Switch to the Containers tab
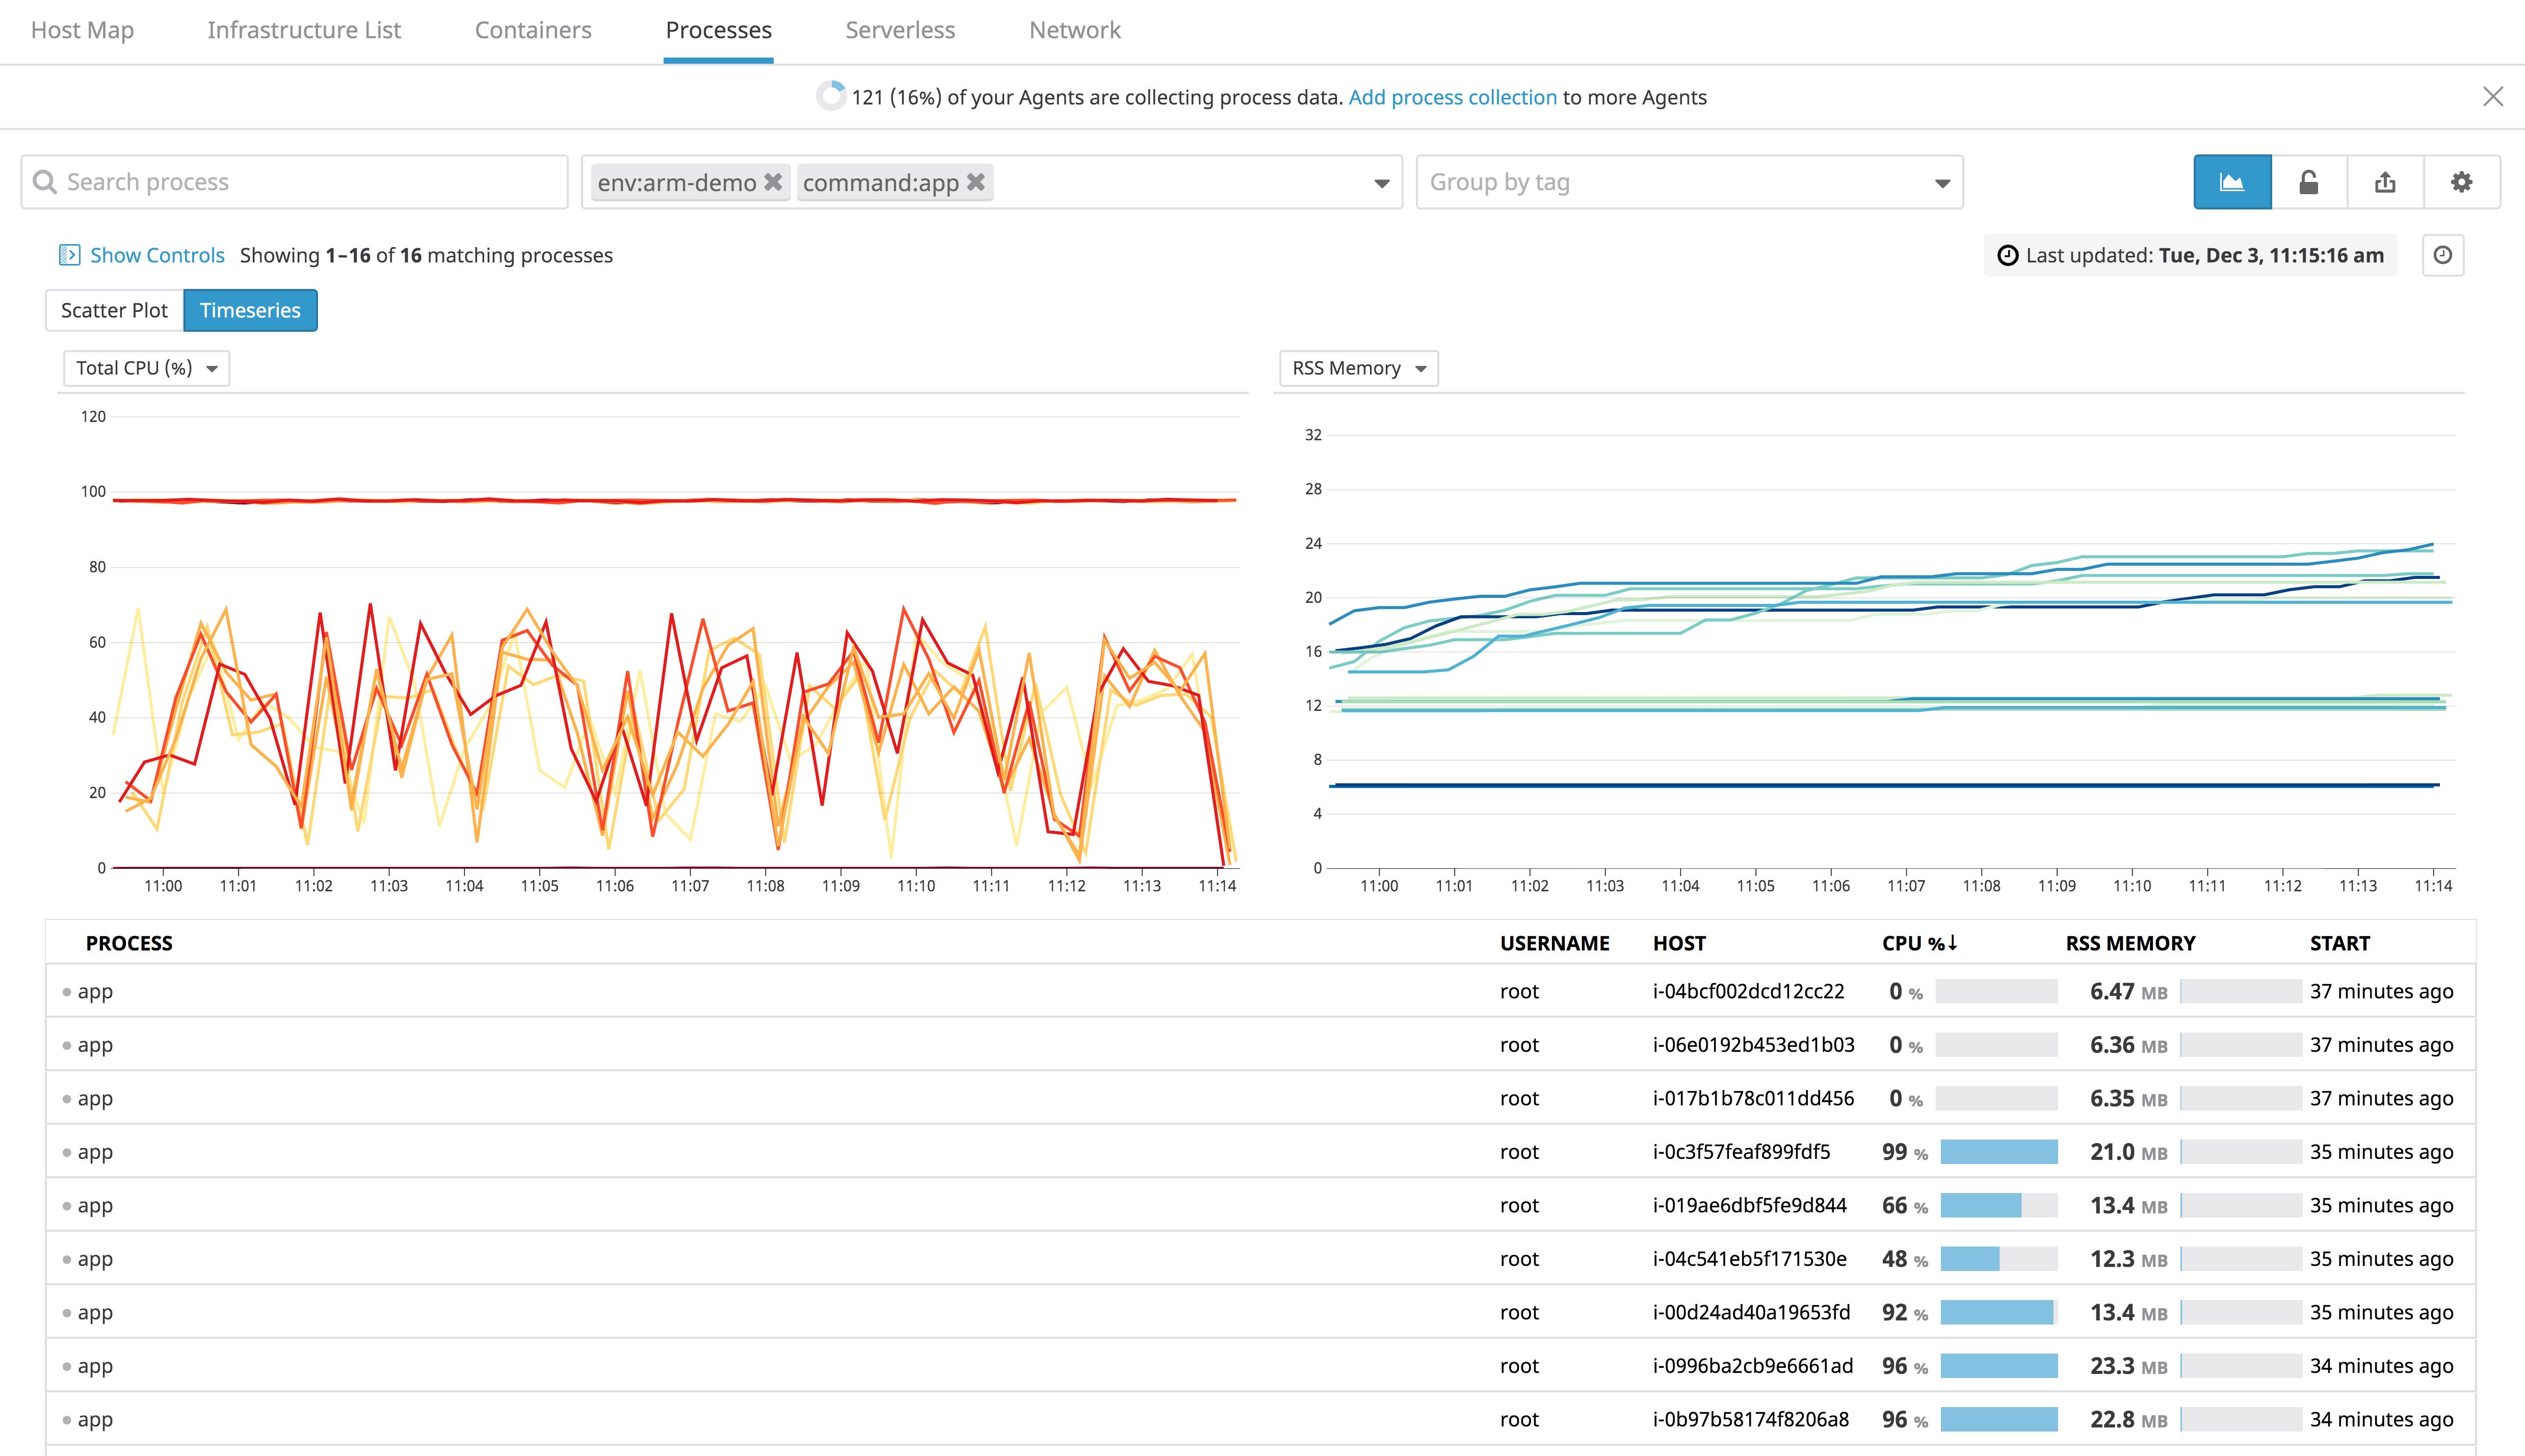The image size is (2525, 1456). 533,30
